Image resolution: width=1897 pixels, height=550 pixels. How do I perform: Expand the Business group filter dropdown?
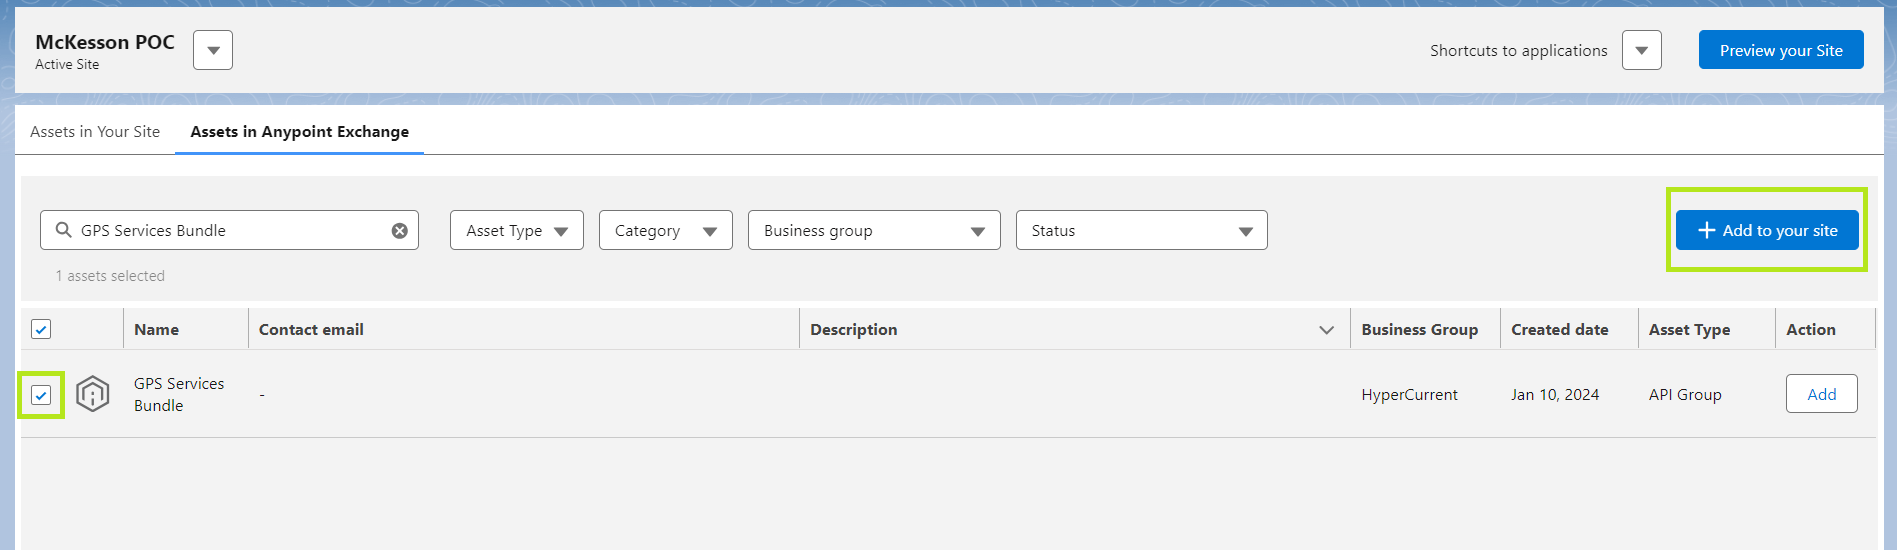[x=873, y=230]
